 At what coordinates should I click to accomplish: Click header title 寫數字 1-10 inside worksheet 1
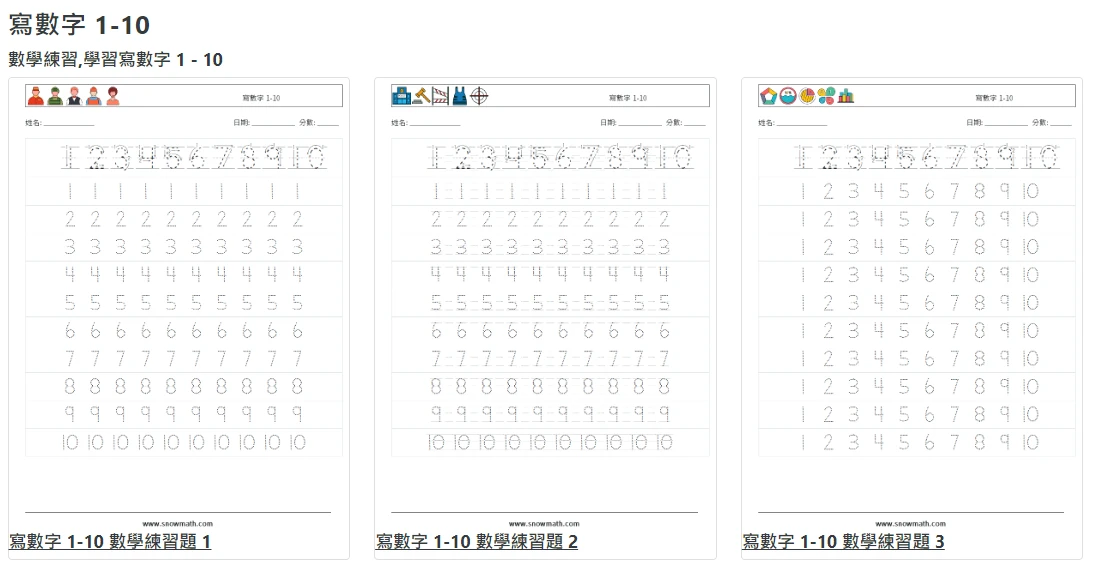coord(261,98)
